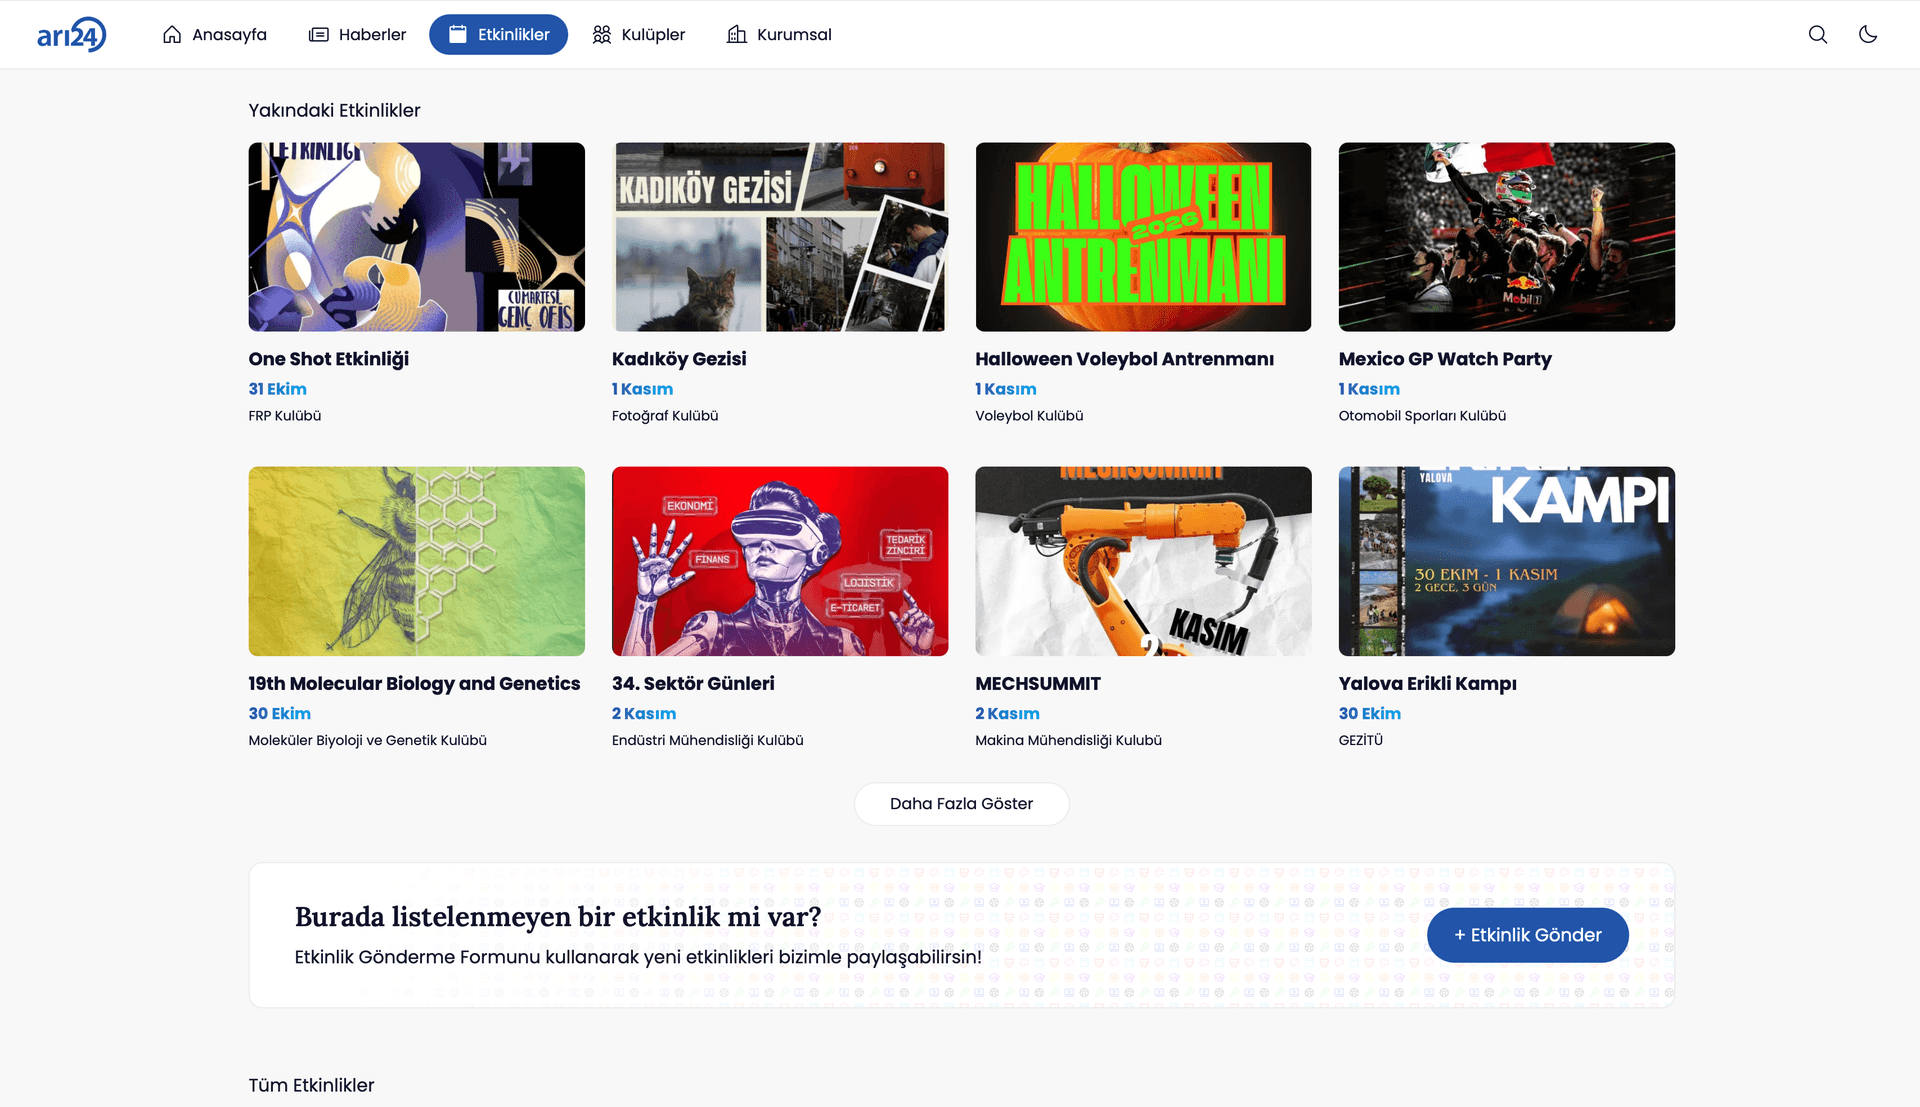The image size is (1920, 1107).
Task: Toggle dark mode with the moon icon
Action: tap(1868, 34)
